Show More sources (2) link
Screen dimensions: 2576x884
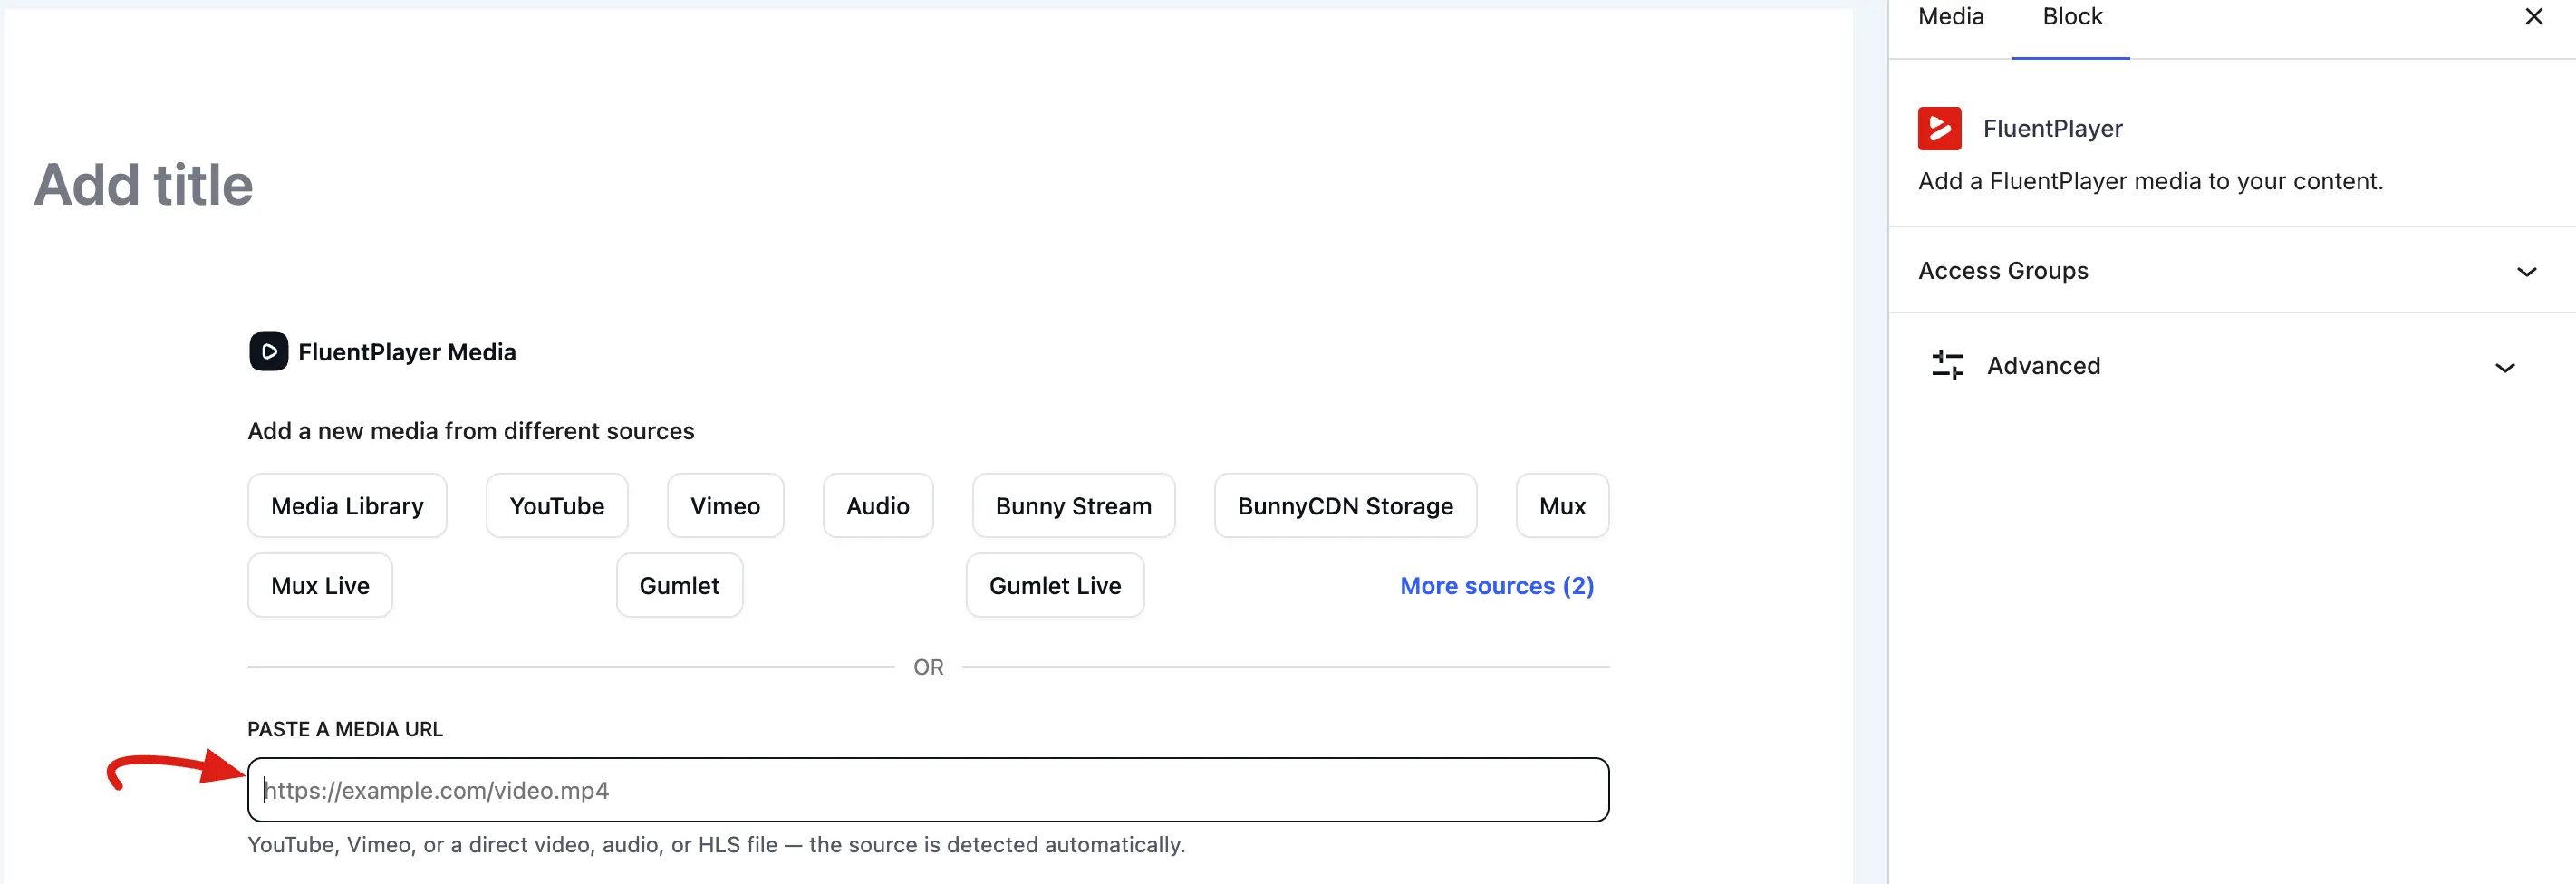1496,586
